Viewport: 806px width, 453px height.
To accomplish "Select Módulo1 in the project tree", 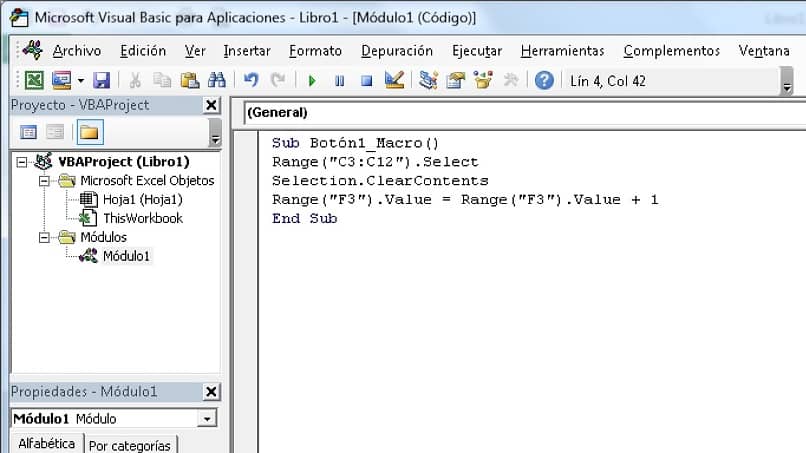I will point(126,256).
